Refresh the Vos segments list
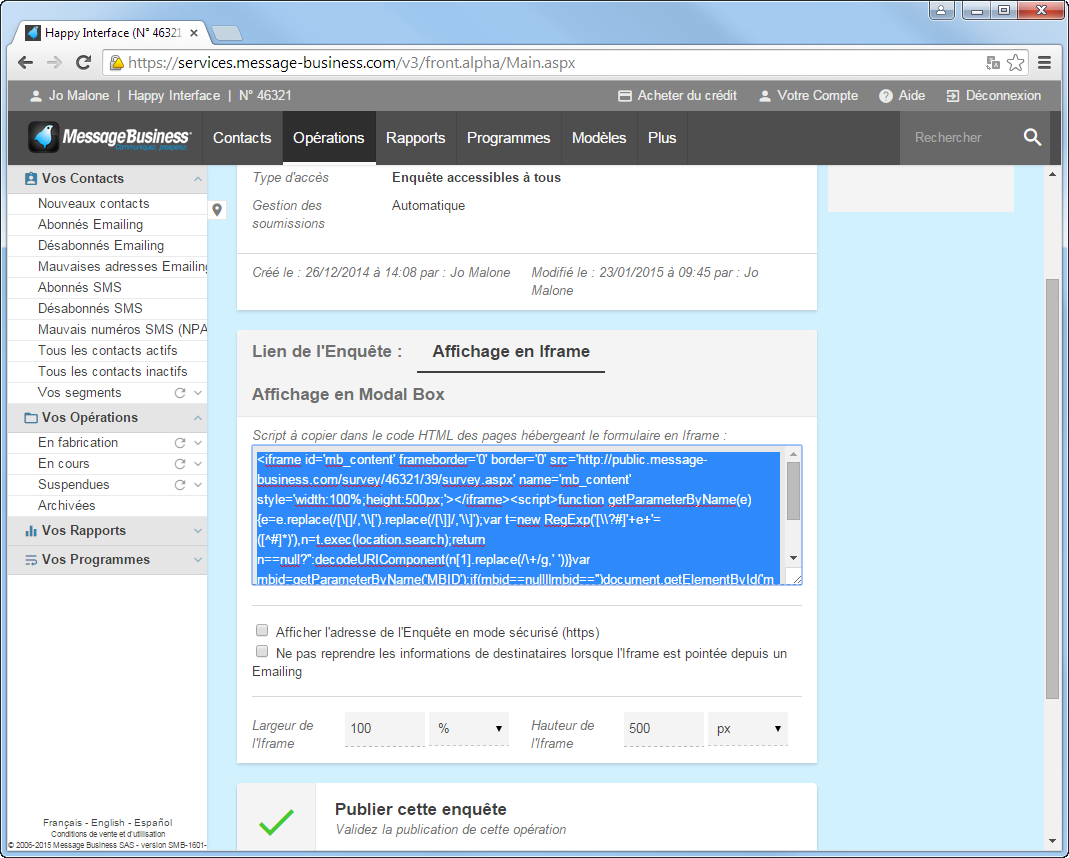The image size is (1069, 858). tap(180, 393)
